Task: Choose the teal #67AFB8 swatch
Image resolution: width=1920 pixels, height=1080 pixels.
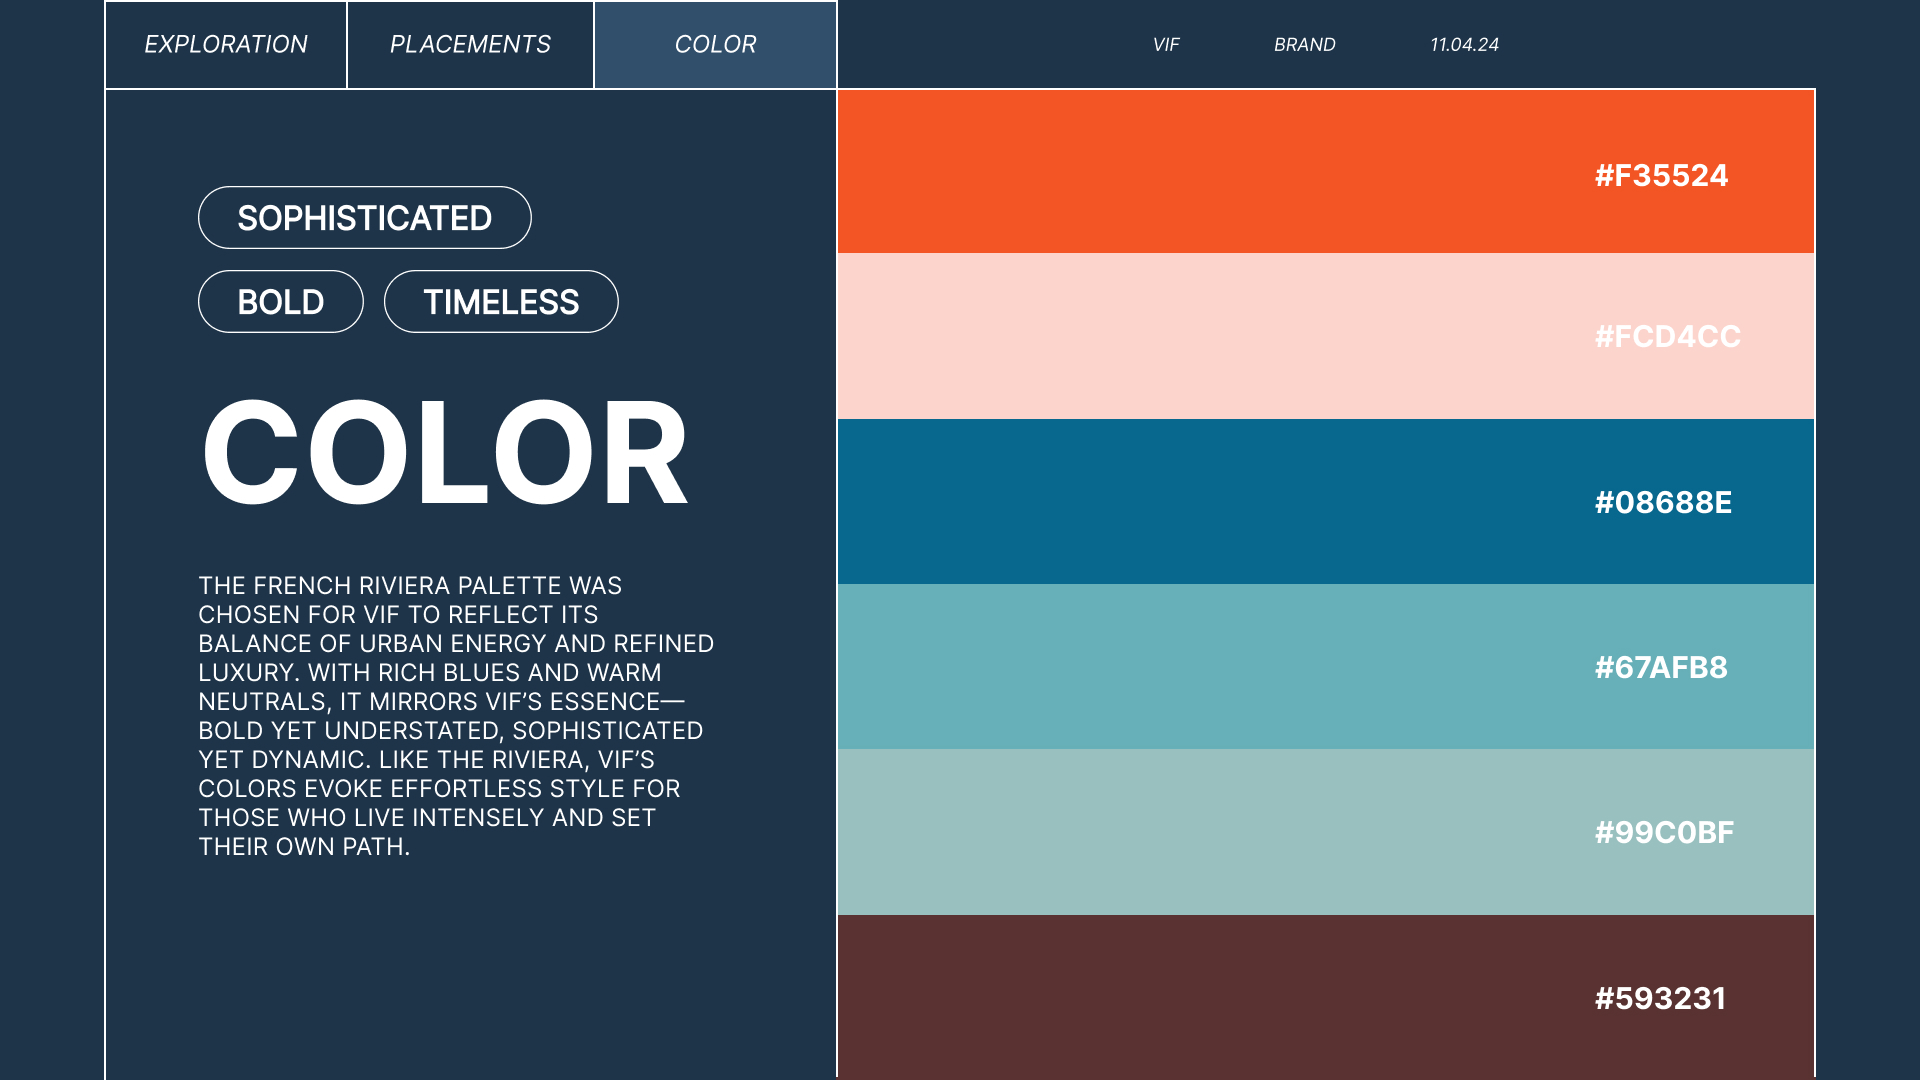Action: [x=1200, y=667]
